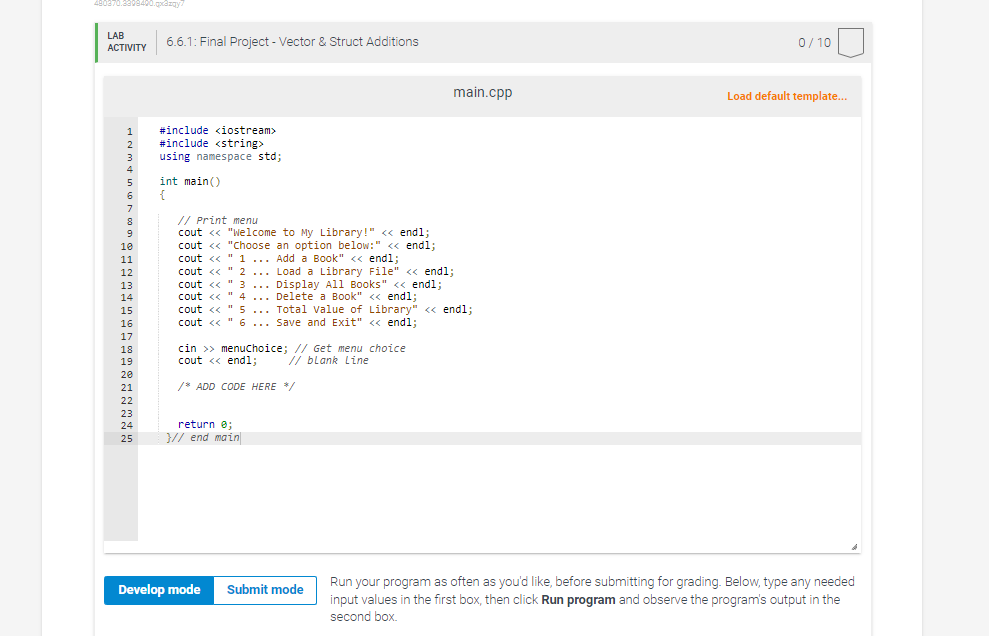989x636 pixels.
Task: Click the lab title 6.6.1 Final Project
Action: pyautogui.click(x=292, y=42)
